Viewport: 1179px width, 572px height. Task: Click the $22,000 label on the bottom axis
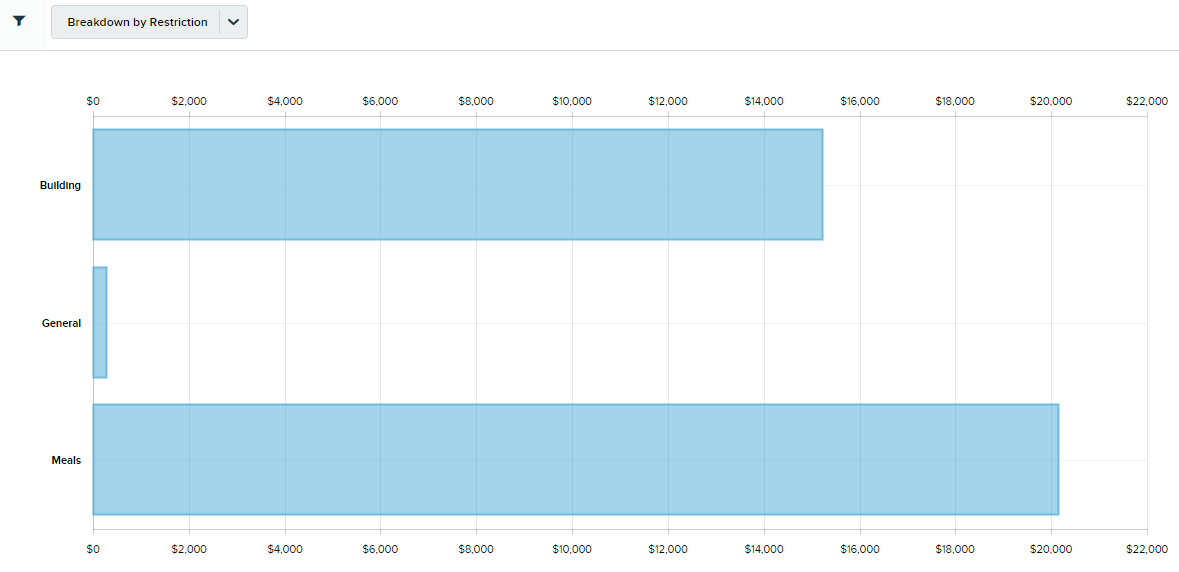(1146, 549)
